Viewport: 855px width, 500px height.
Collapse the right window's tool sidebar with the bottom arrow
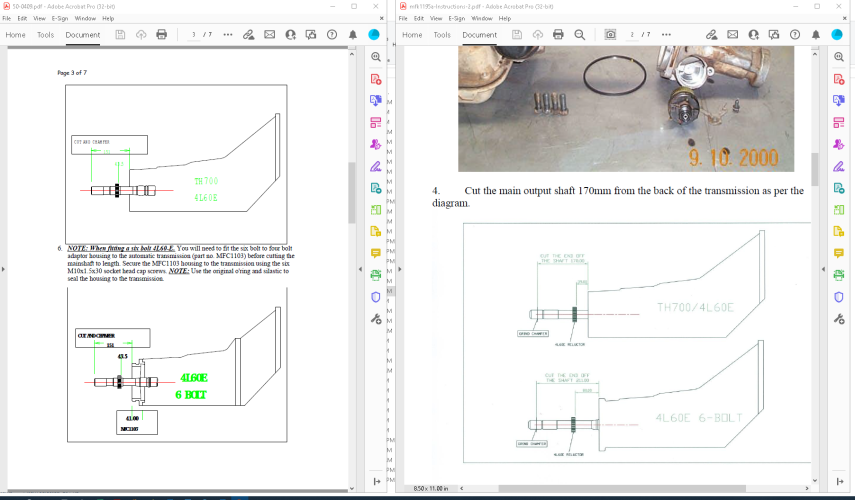click(x=840, y=481)
